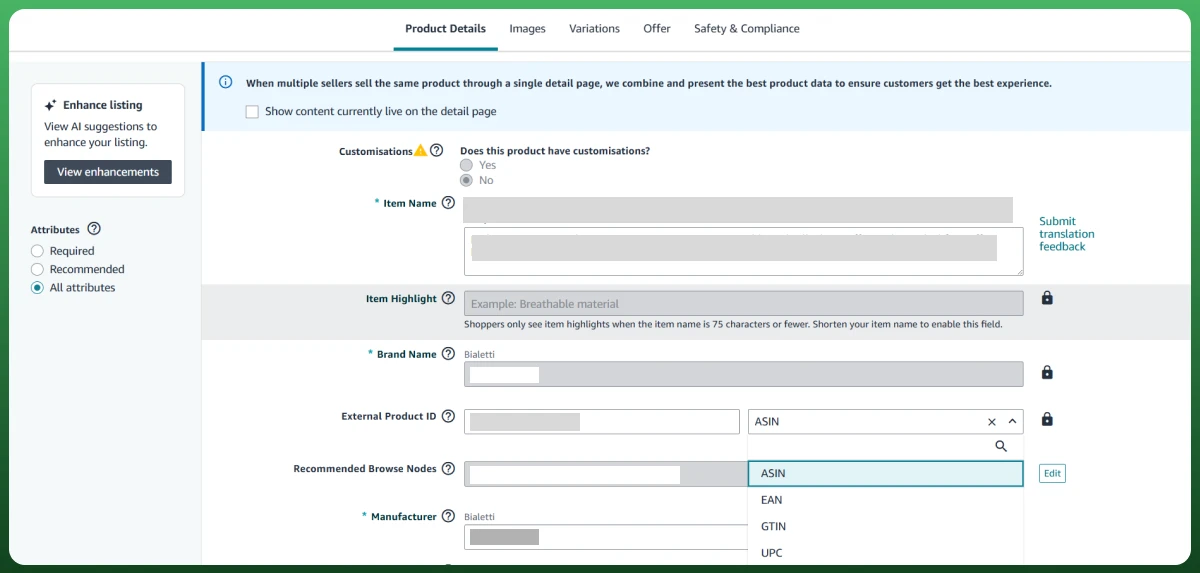
Task: Choose EAN from the ID type list
Action: point(886,500)
